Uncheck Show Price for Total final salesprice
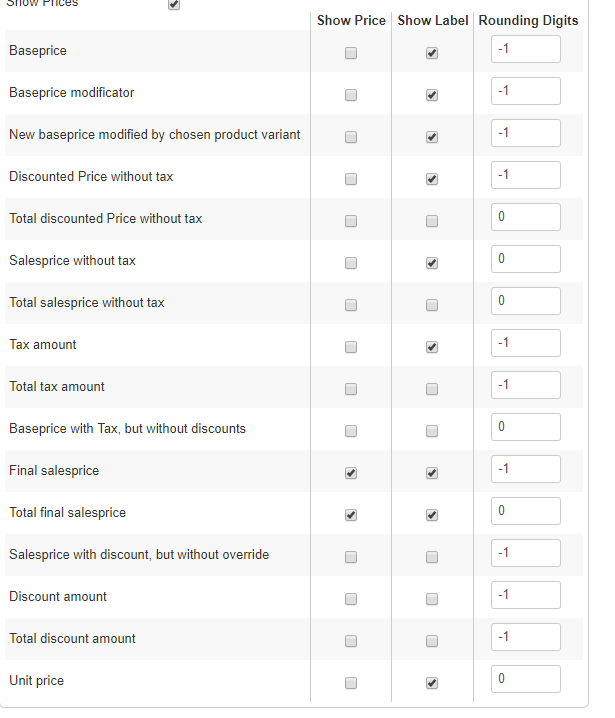 pos(351,516)
